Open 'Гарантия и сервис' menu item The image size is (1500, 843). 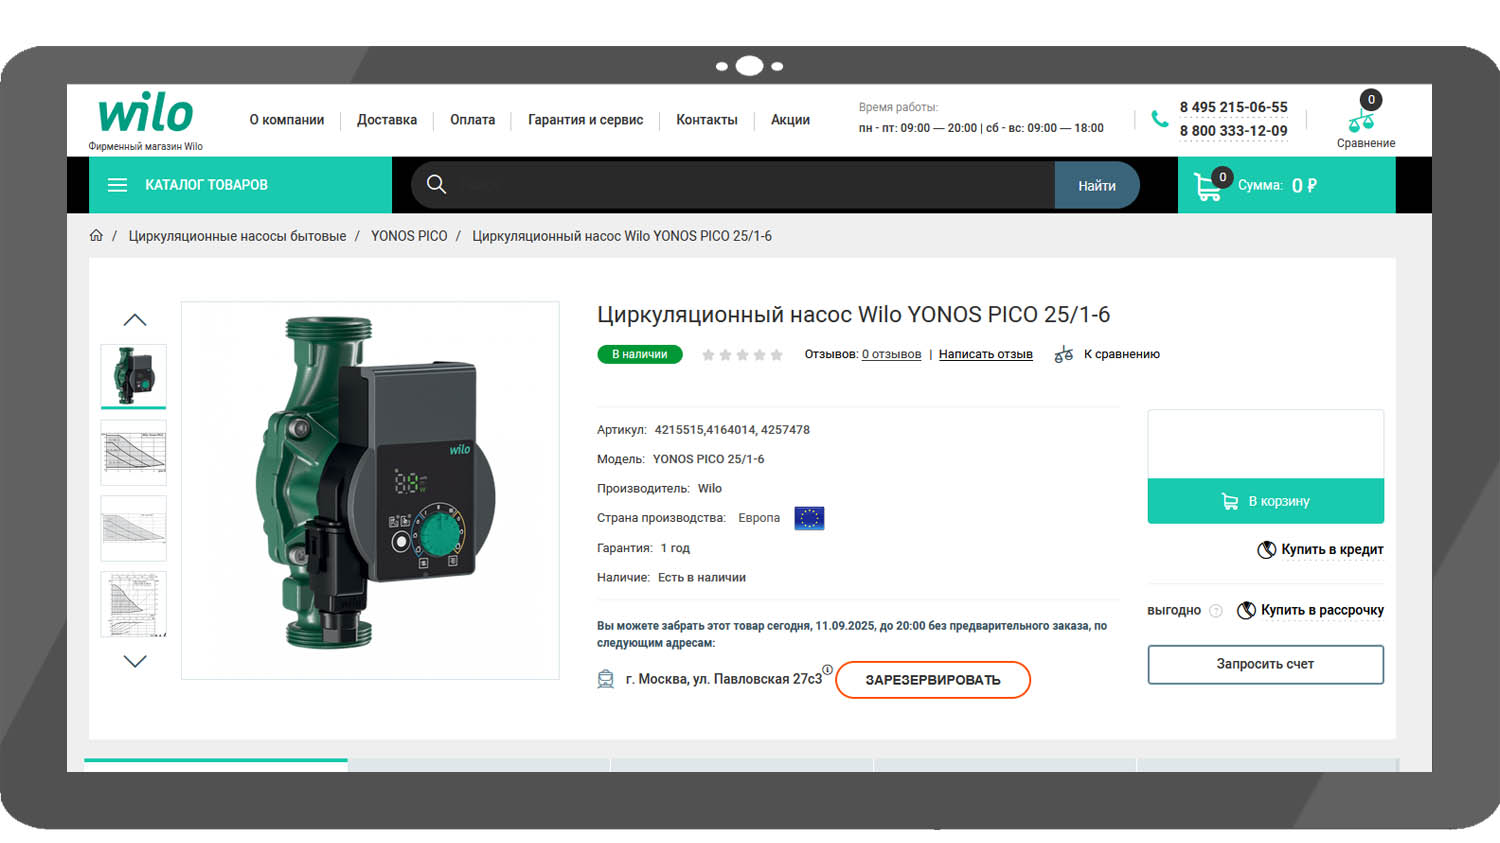coord(585,120)
